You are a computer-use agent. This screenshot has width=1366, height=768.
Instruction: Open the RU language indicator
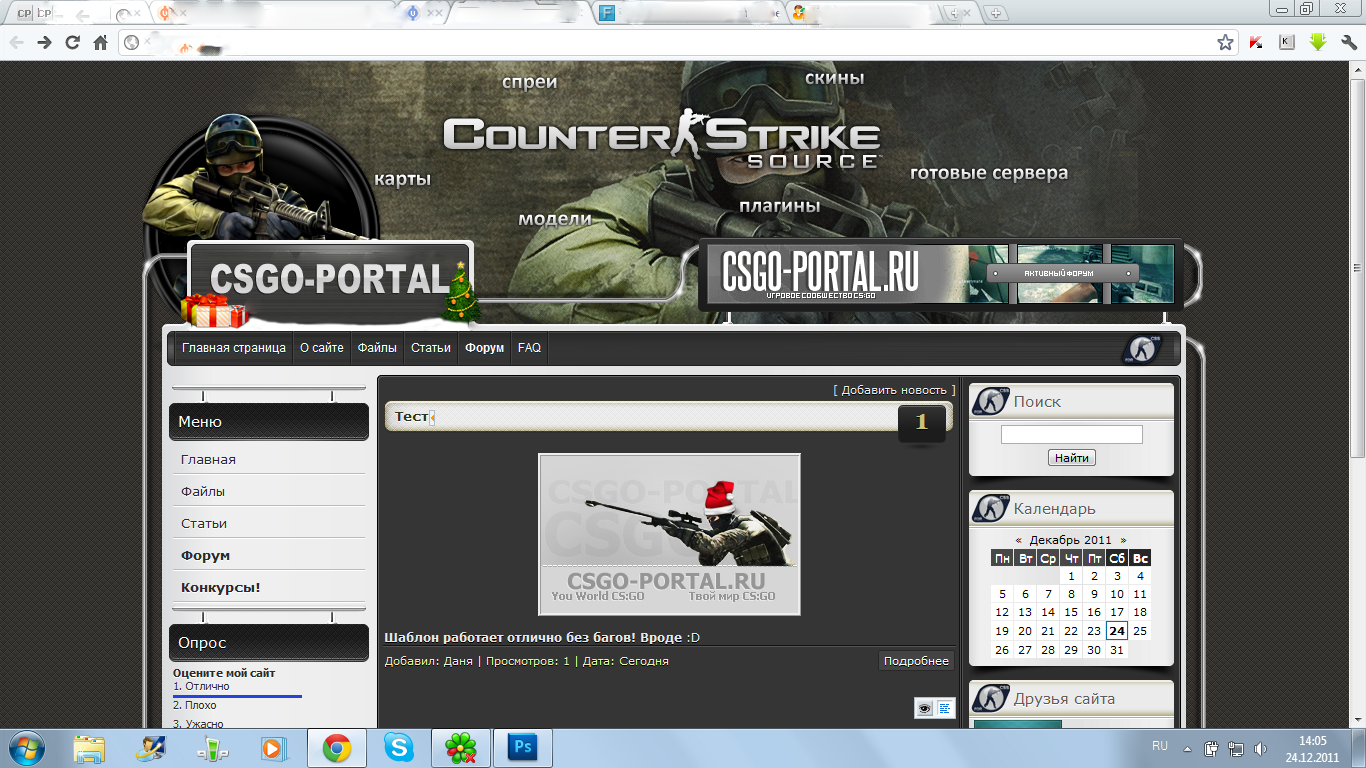1160,747
